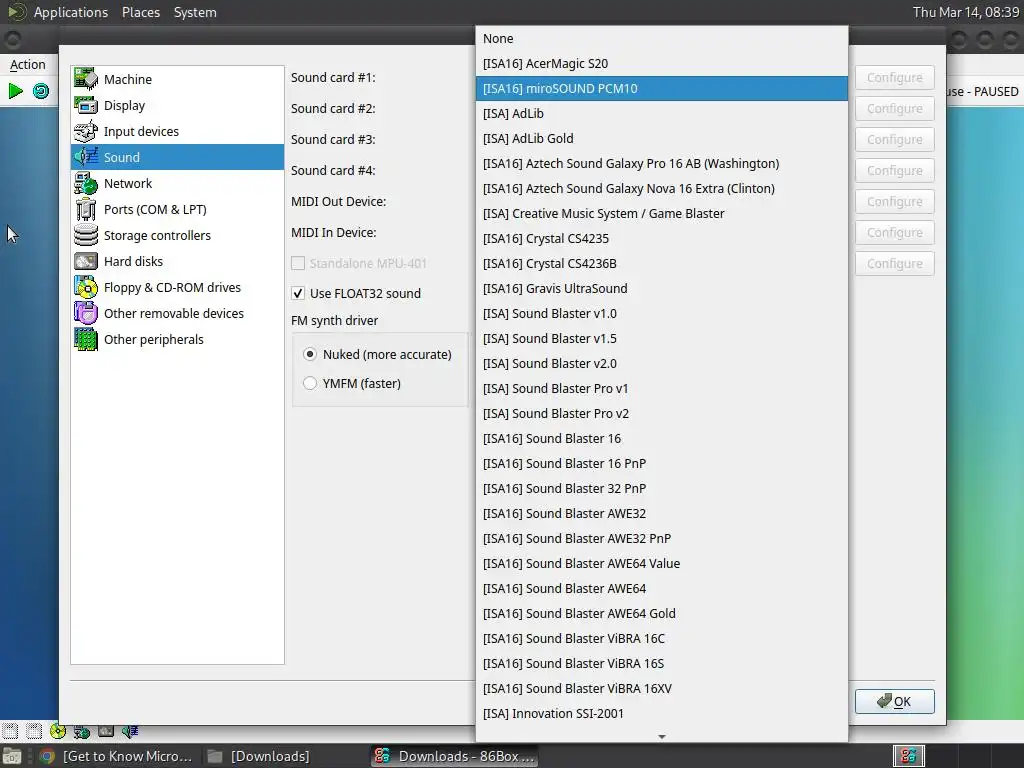Pick [ISA16] Sound Blaster ViBRA 16C
Screen dimensions: 1024x768
click(662, 638)
